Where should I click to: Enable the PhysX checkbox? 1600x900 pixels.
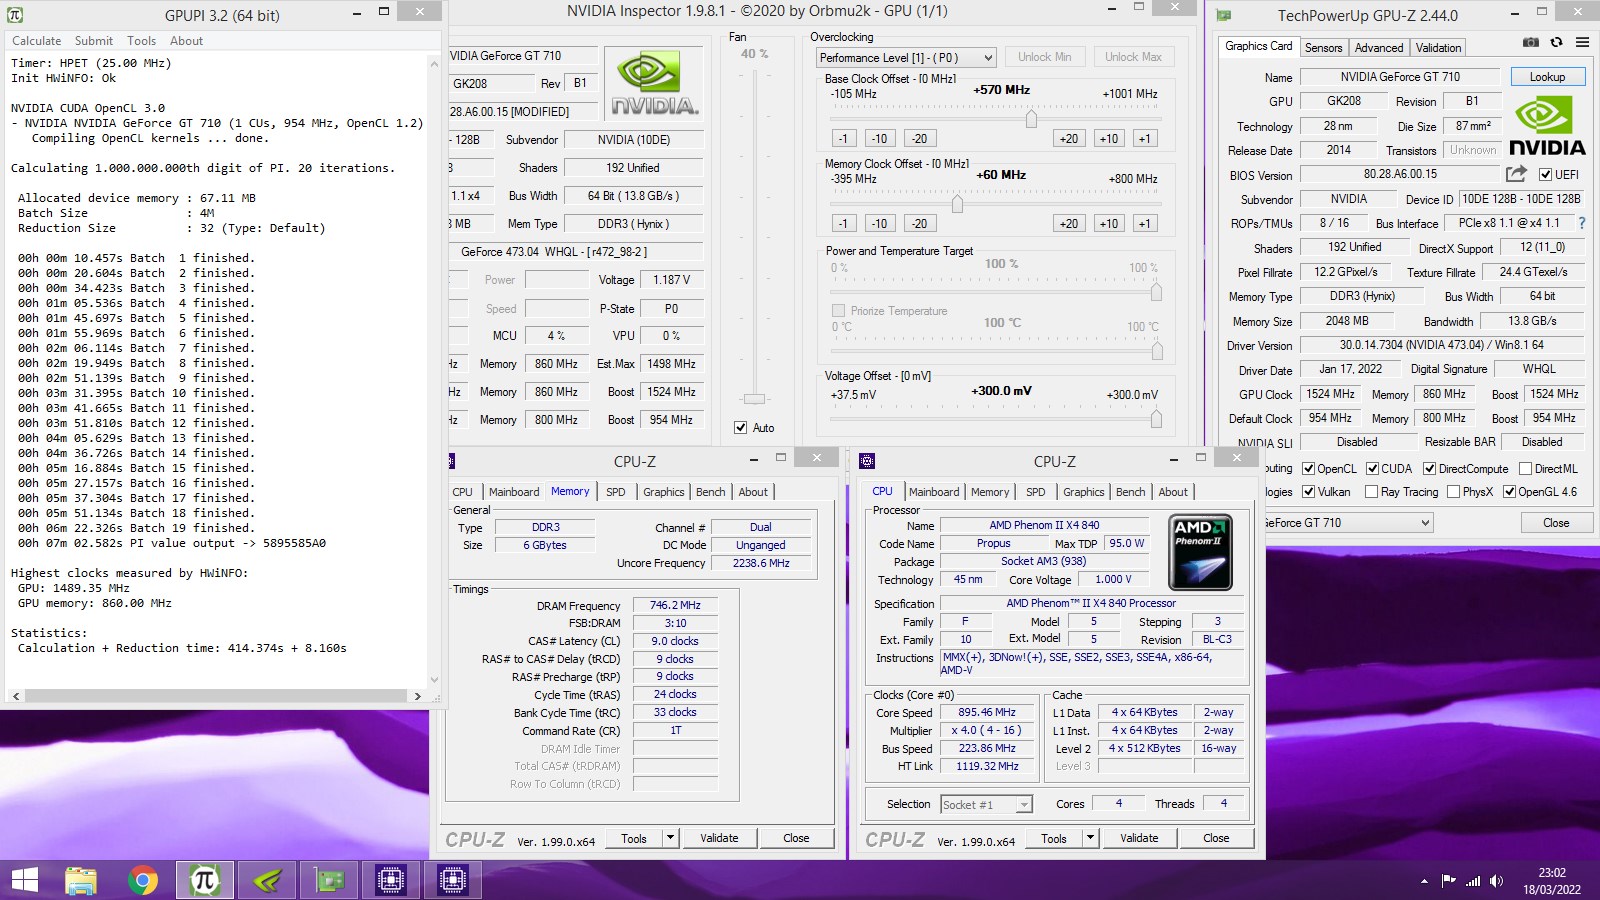[1454, 491]
